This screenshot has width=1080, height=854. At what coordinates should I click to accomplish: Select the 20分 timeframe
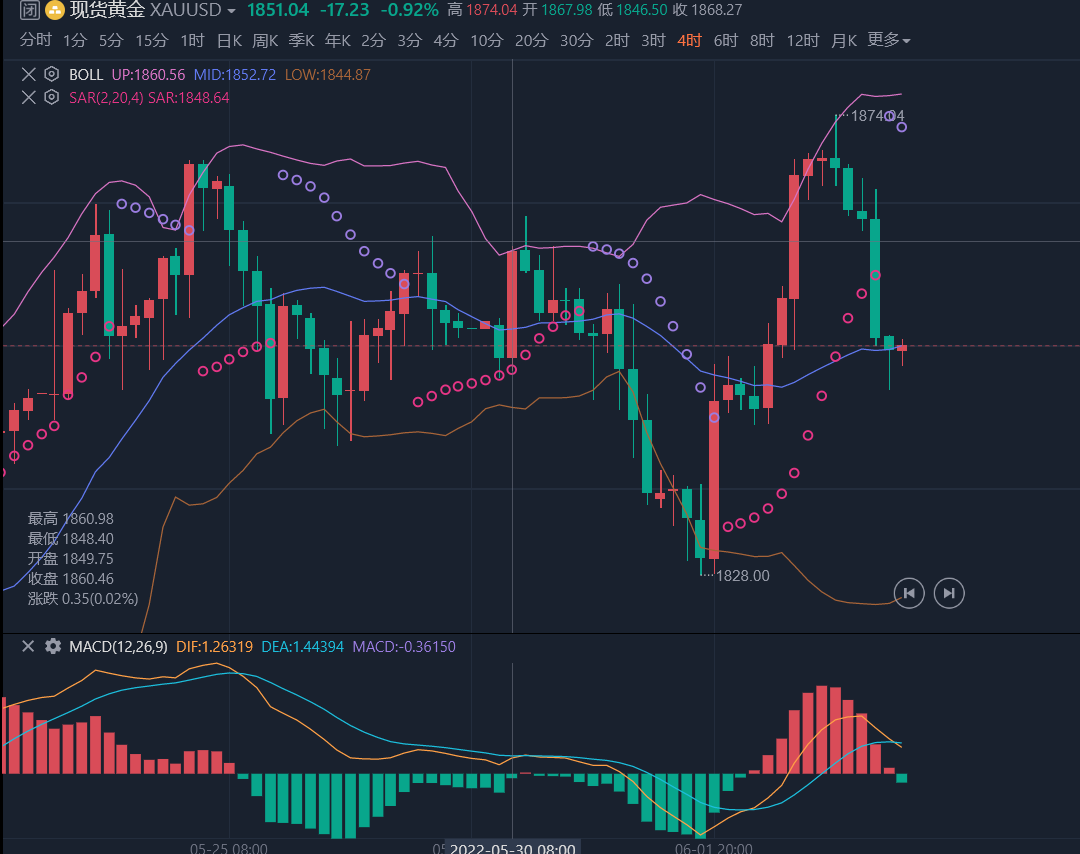point(532,41)
